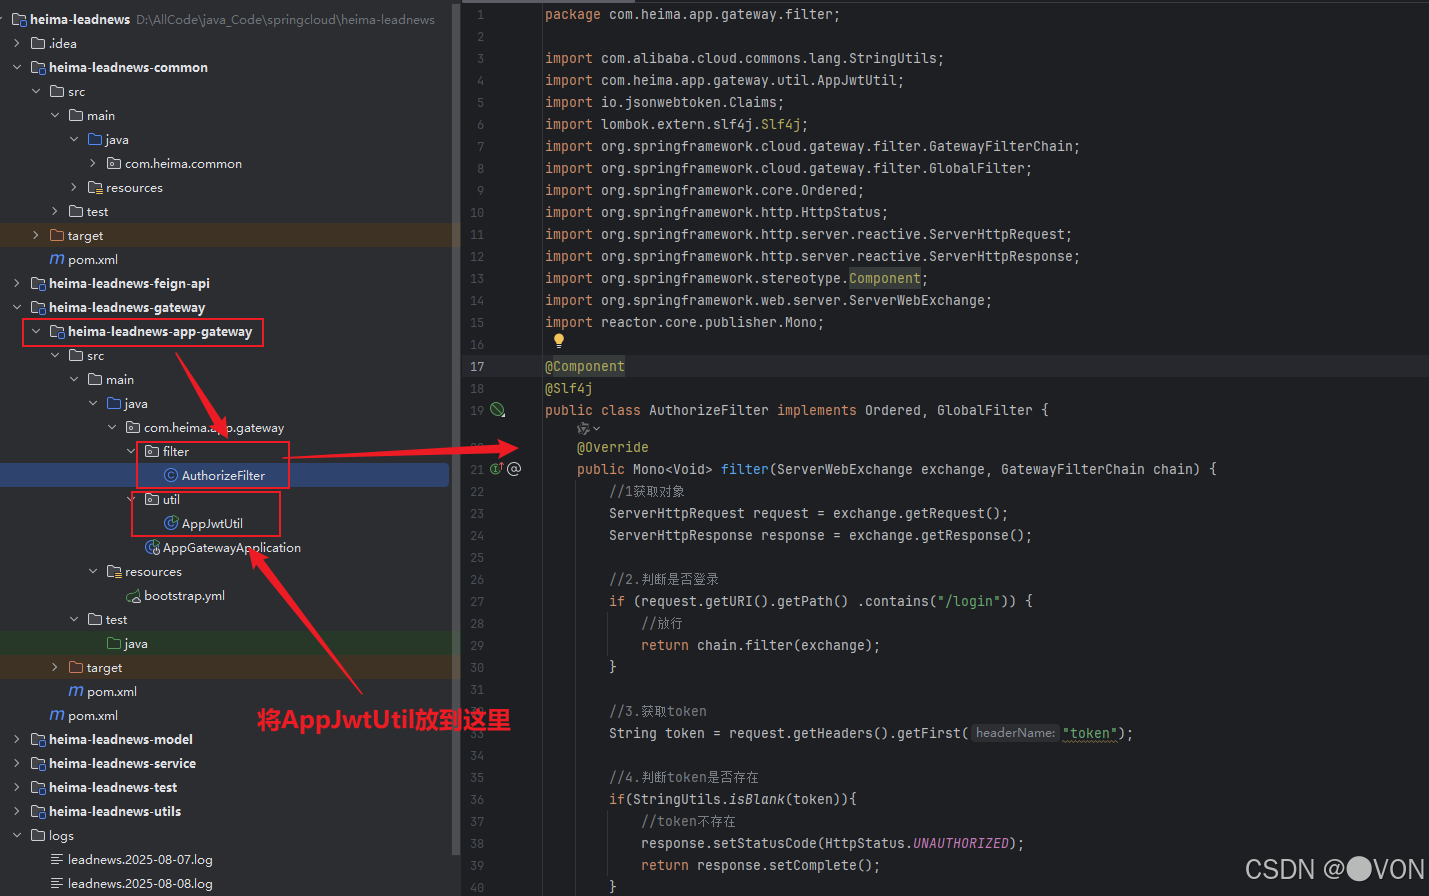Click the heima-leadnews-gateway module folder icon
The width and height of the screenshot is (1429, 896).
pyautogui.click(x=38, y=308)
